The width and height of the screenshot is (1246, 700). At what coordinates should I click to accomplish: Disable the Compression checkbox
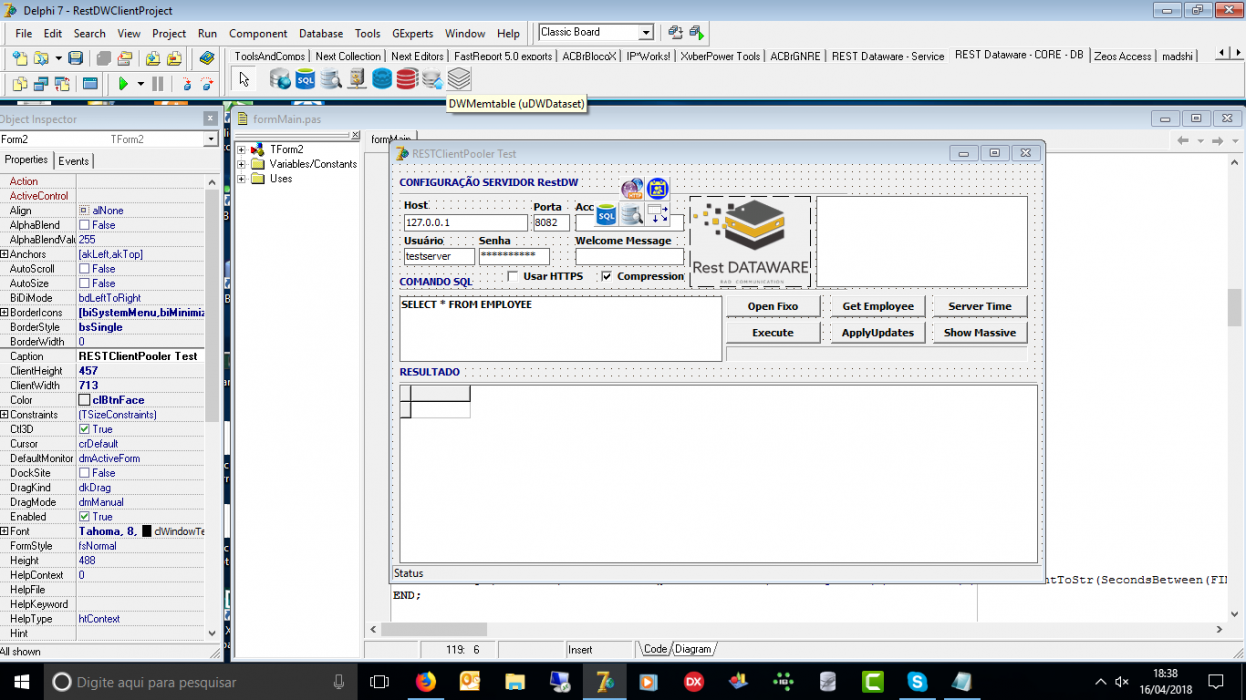click(x=605, y=276)
